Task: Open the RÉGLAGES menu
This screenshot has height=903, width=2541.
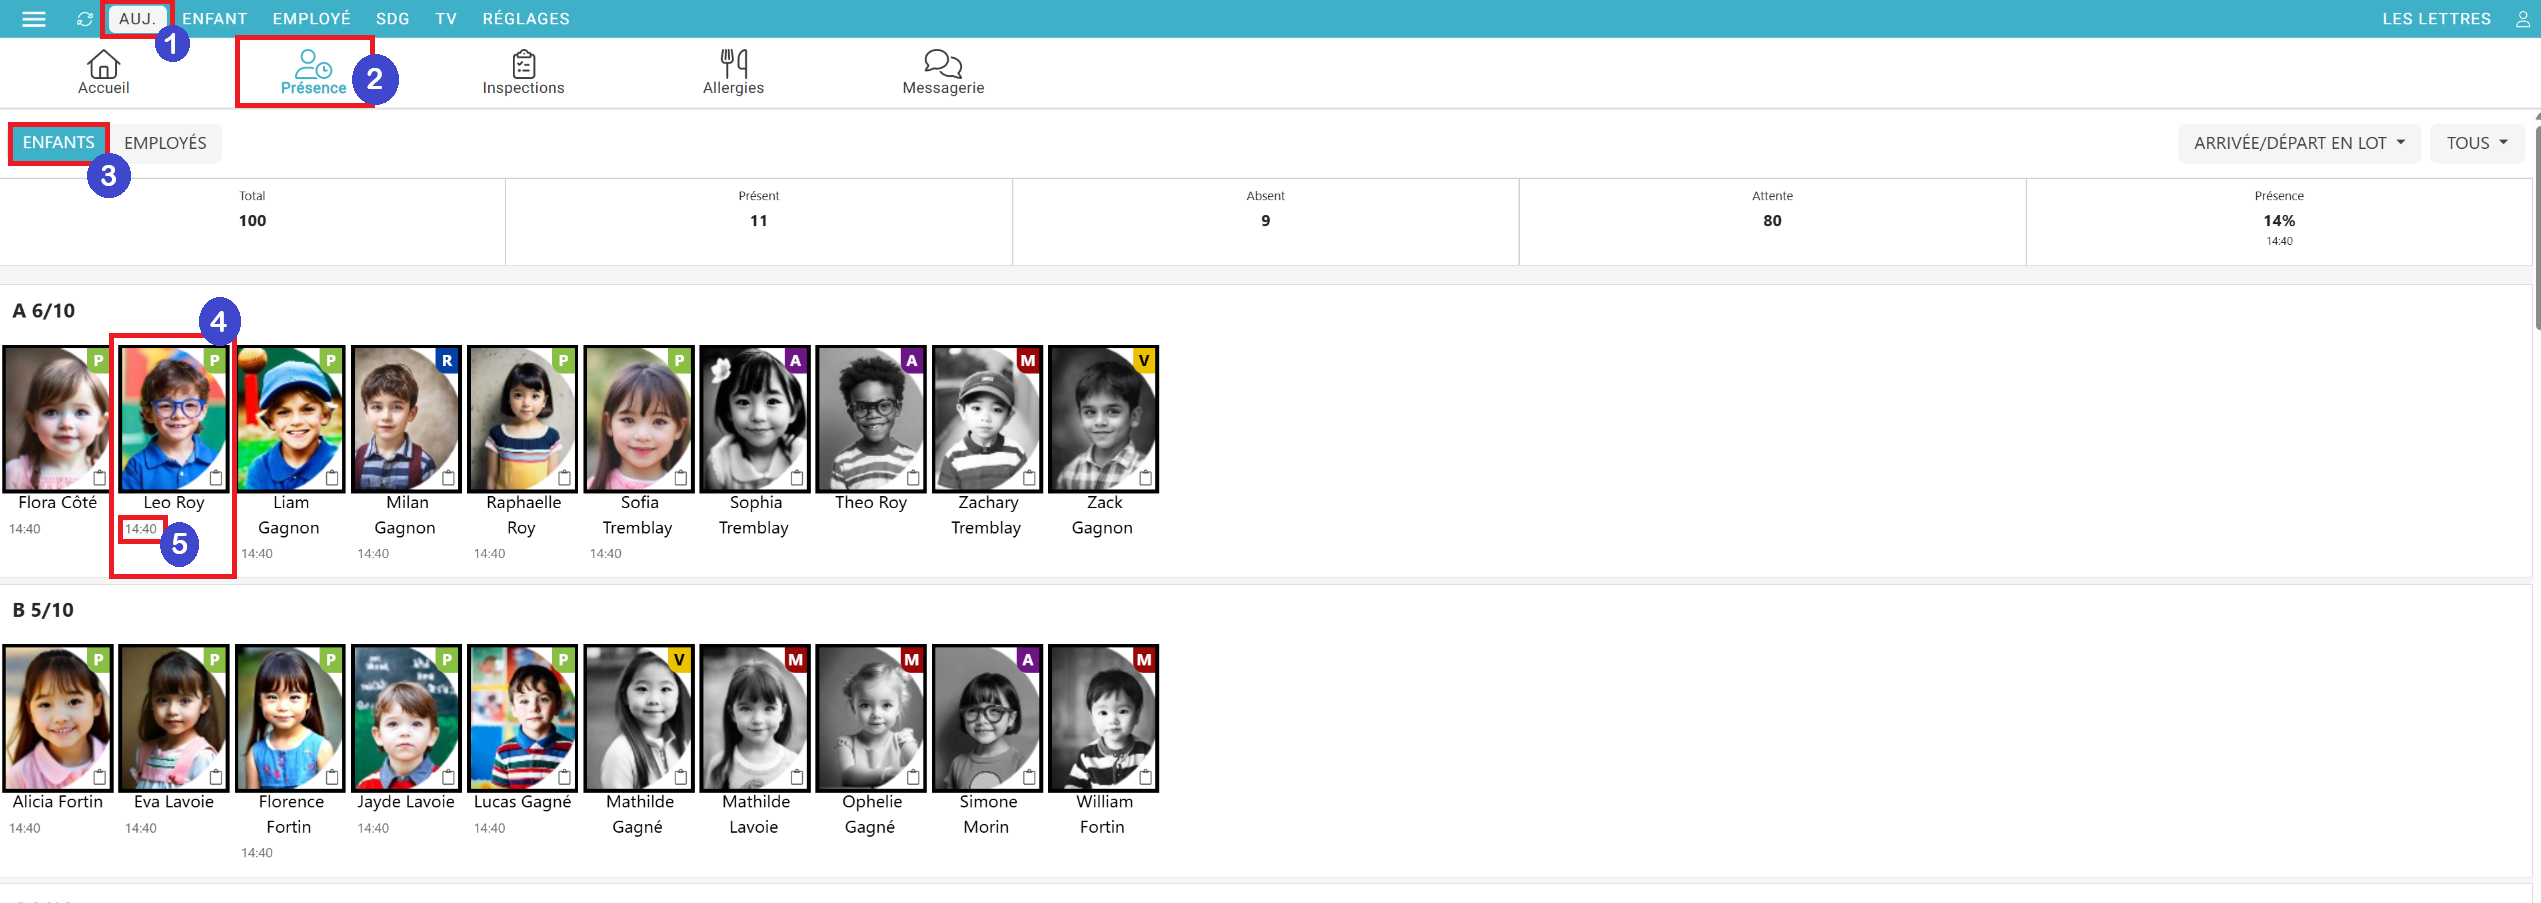Action: pos(526,19)
